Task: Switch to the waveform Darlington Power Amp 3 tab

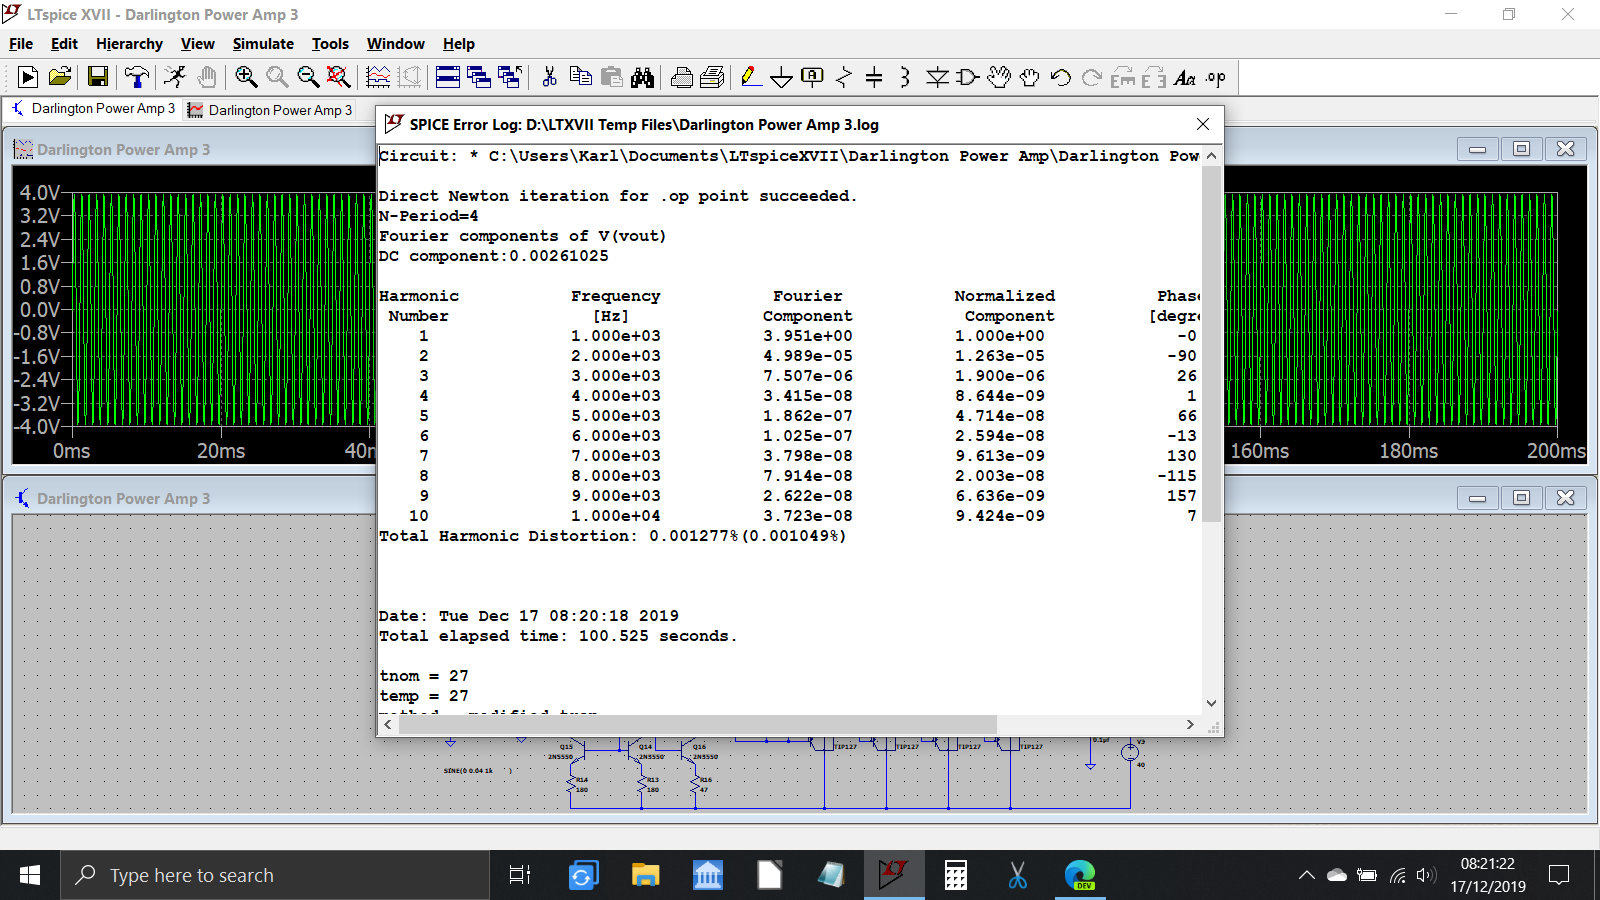Action: point(271,110)
